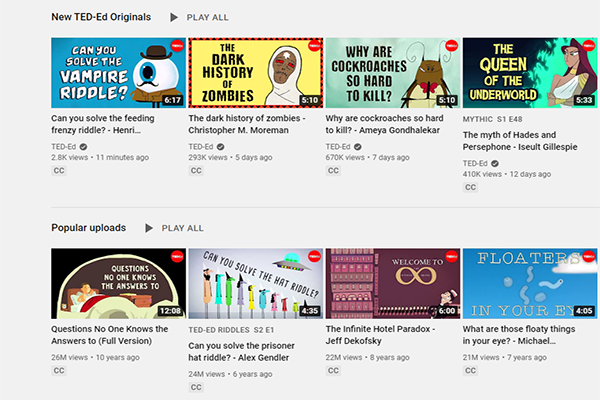Open the Popular uploads section heading
Viewport: 600px width, 400px height.
click(x=89, y=228)
